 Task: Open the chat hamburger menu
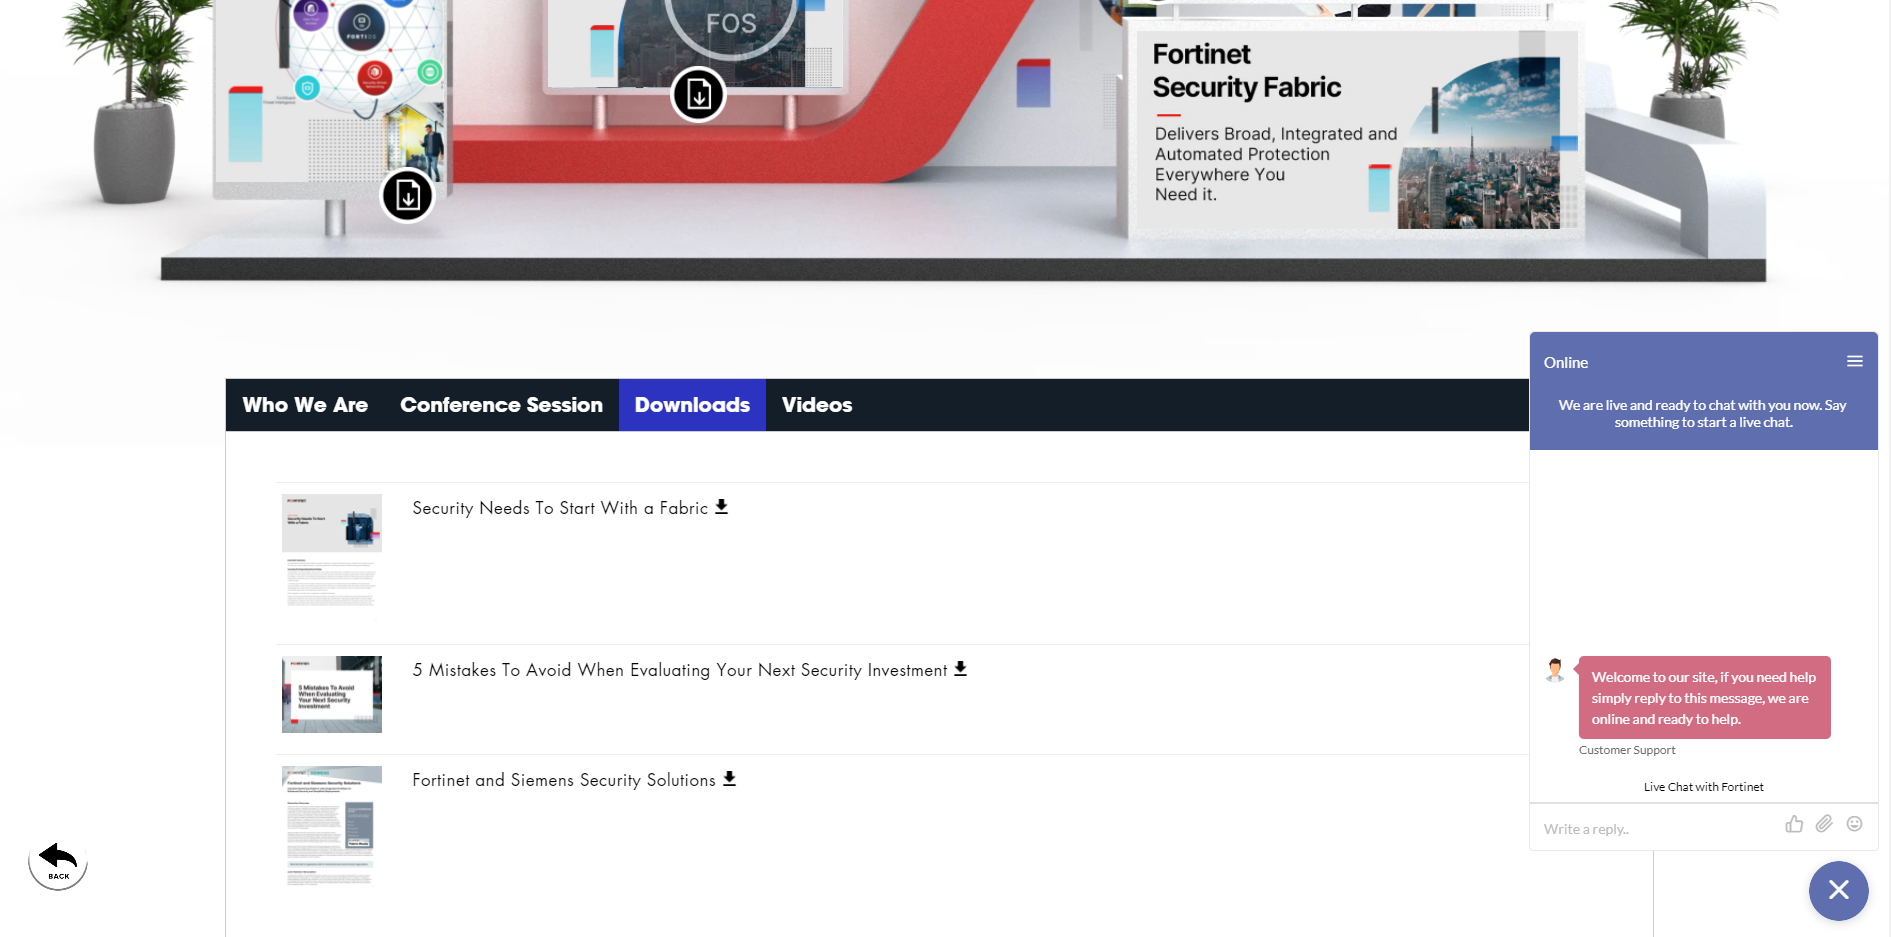coord(1855,362)
